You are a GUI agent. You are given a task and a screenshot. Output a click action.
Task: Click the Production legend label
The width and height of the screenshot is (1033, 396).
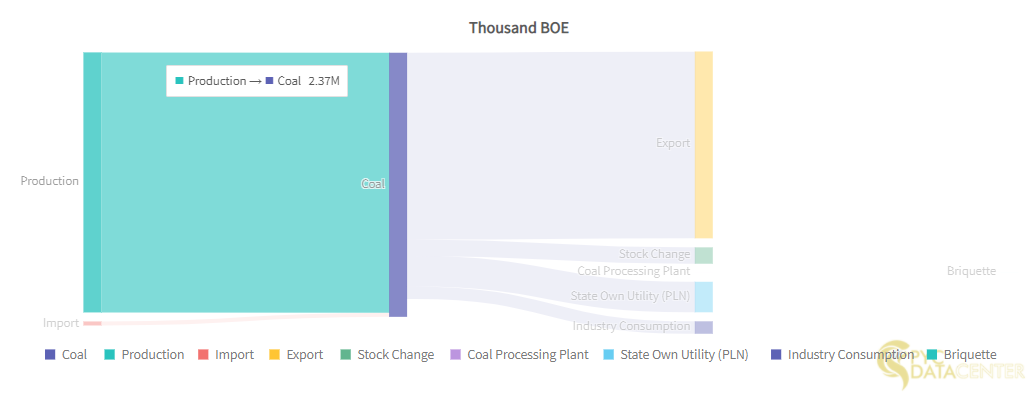153,354
